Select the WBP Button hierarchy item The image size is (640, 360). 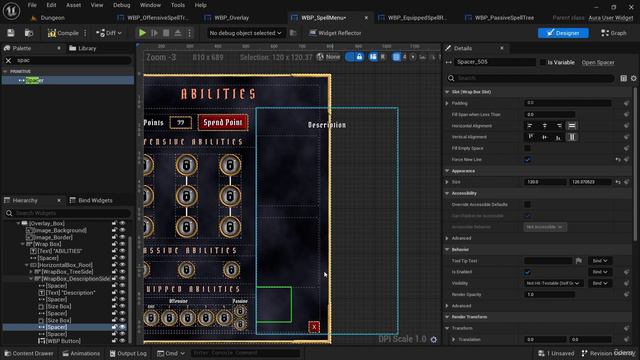pyautogui.click(x=59, y=341)
